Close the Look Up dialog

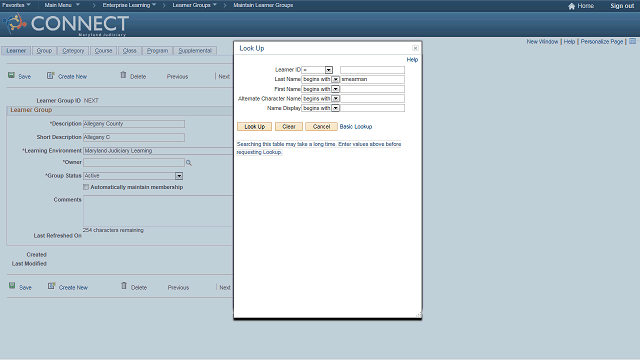[x=415, y=48]
